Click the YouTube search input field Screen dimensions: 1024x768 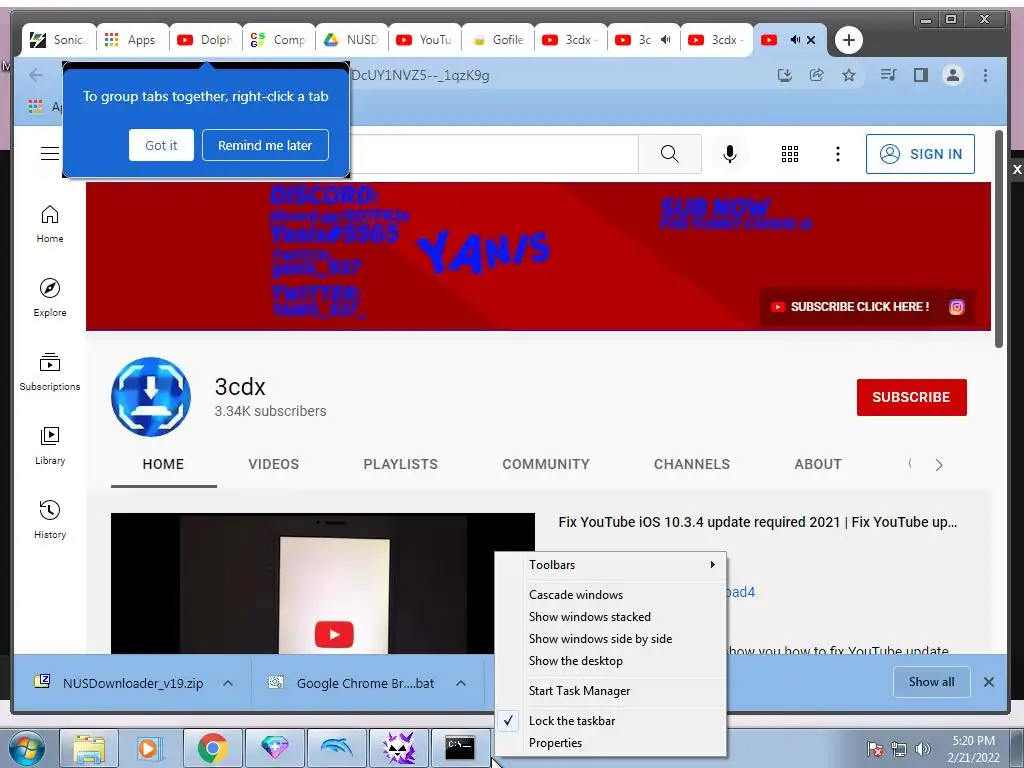493,154
